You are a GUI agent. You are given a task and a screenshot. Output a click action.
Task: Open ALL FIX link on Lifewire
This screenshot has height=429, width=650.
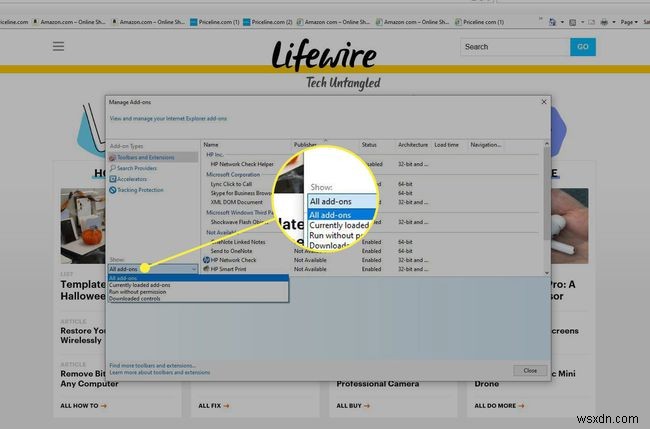point(213,406)
